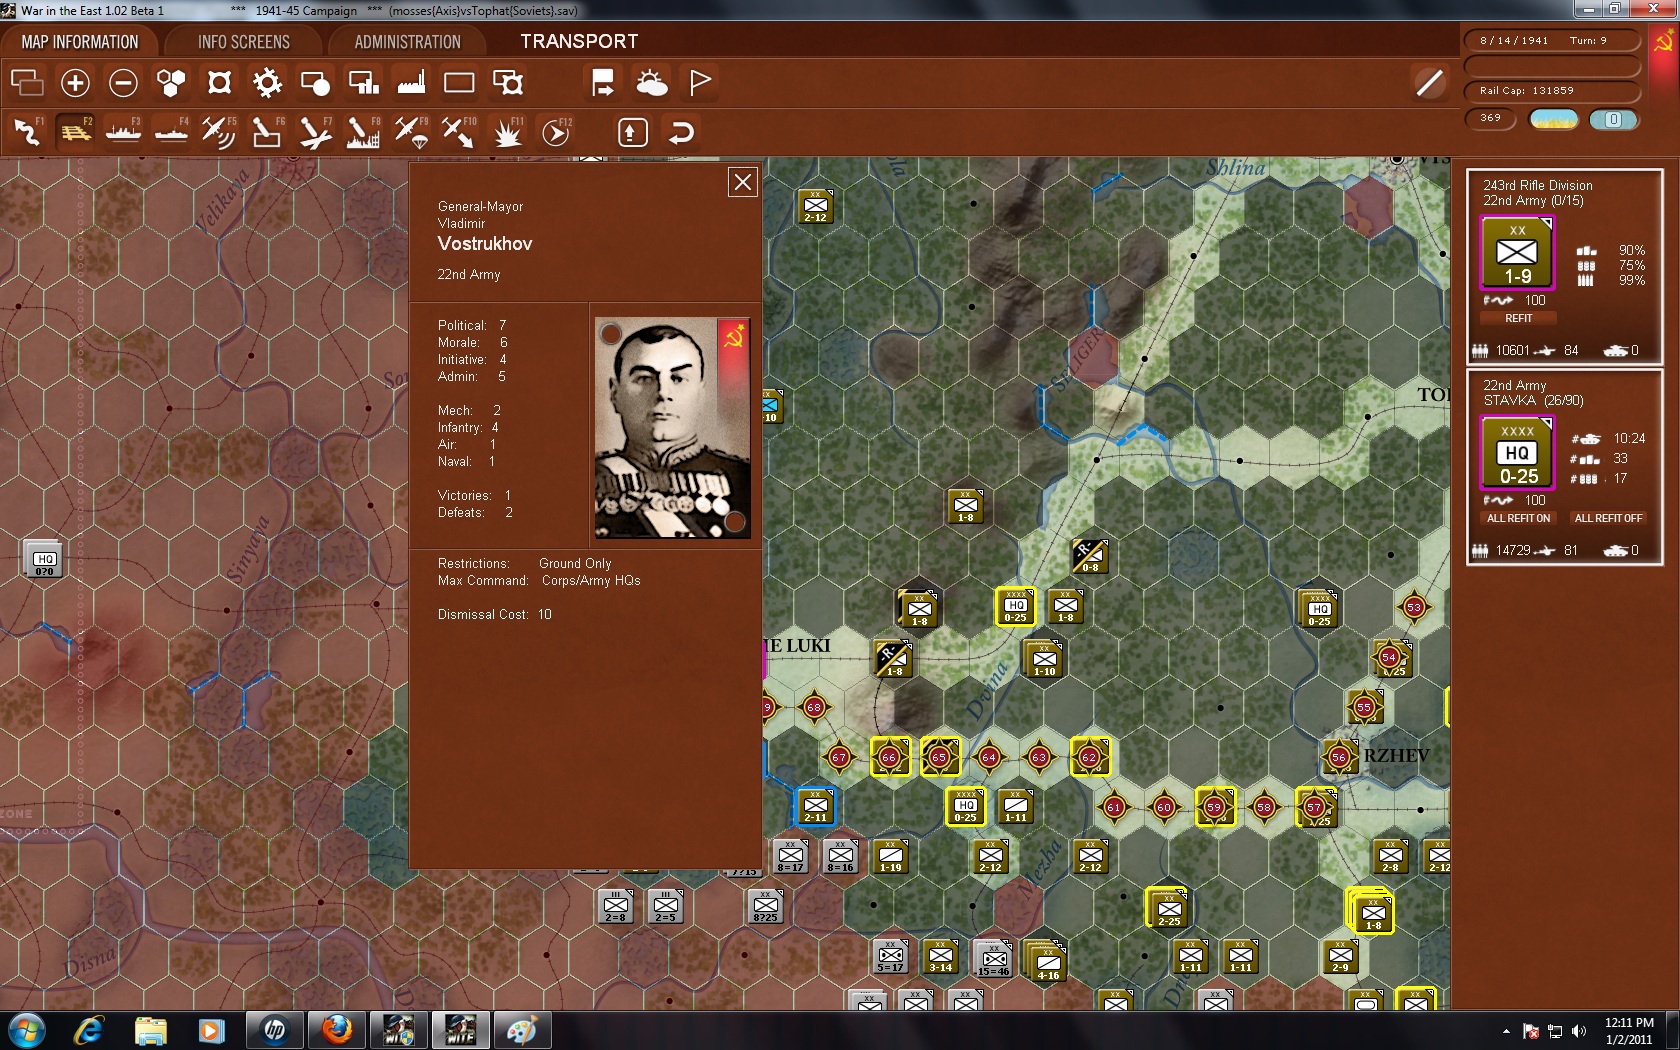Toggle the fortification level icon
Viewport: 1680px width, 1050px height.
(219, 82)
